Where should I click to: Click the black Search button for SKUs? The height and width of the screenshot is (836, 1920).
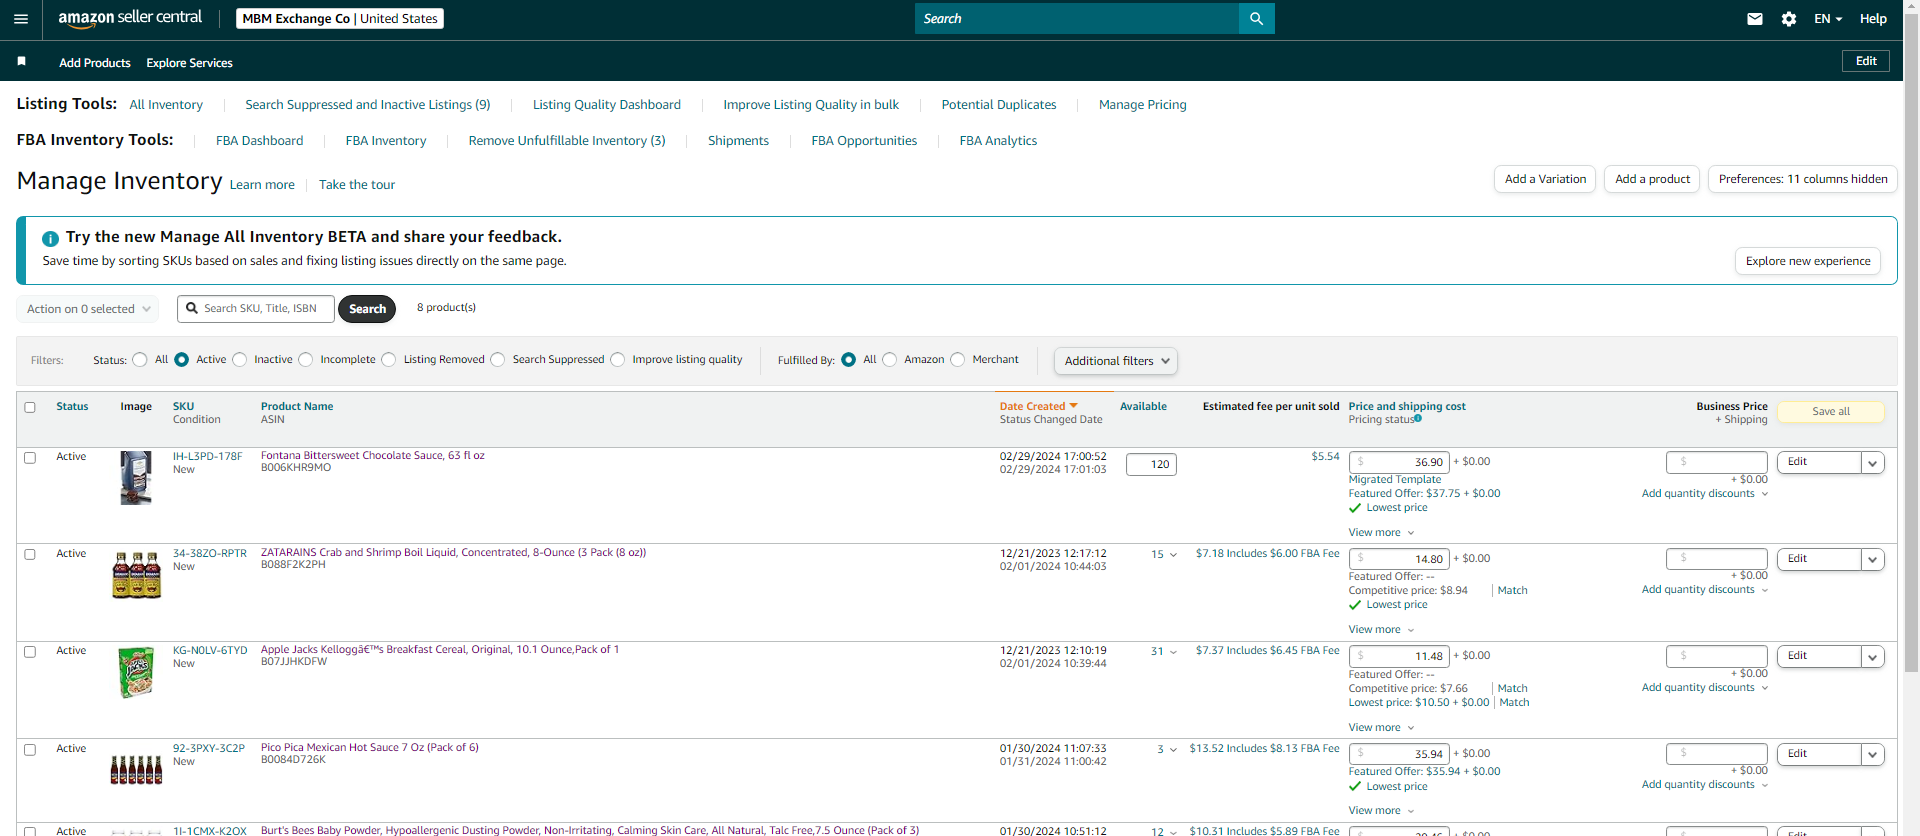(x=367, y=309)
